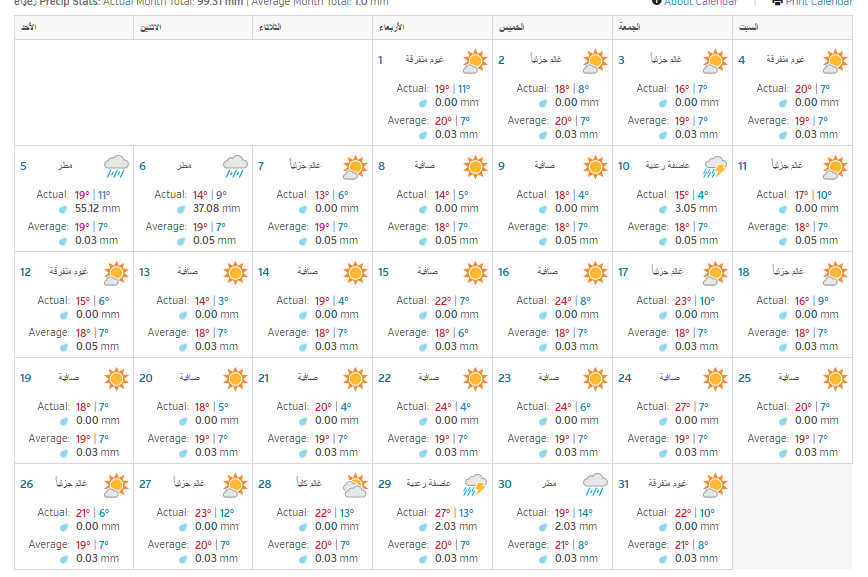Select the sun icon for day 21
868x577 pixels.
[355, 379]
